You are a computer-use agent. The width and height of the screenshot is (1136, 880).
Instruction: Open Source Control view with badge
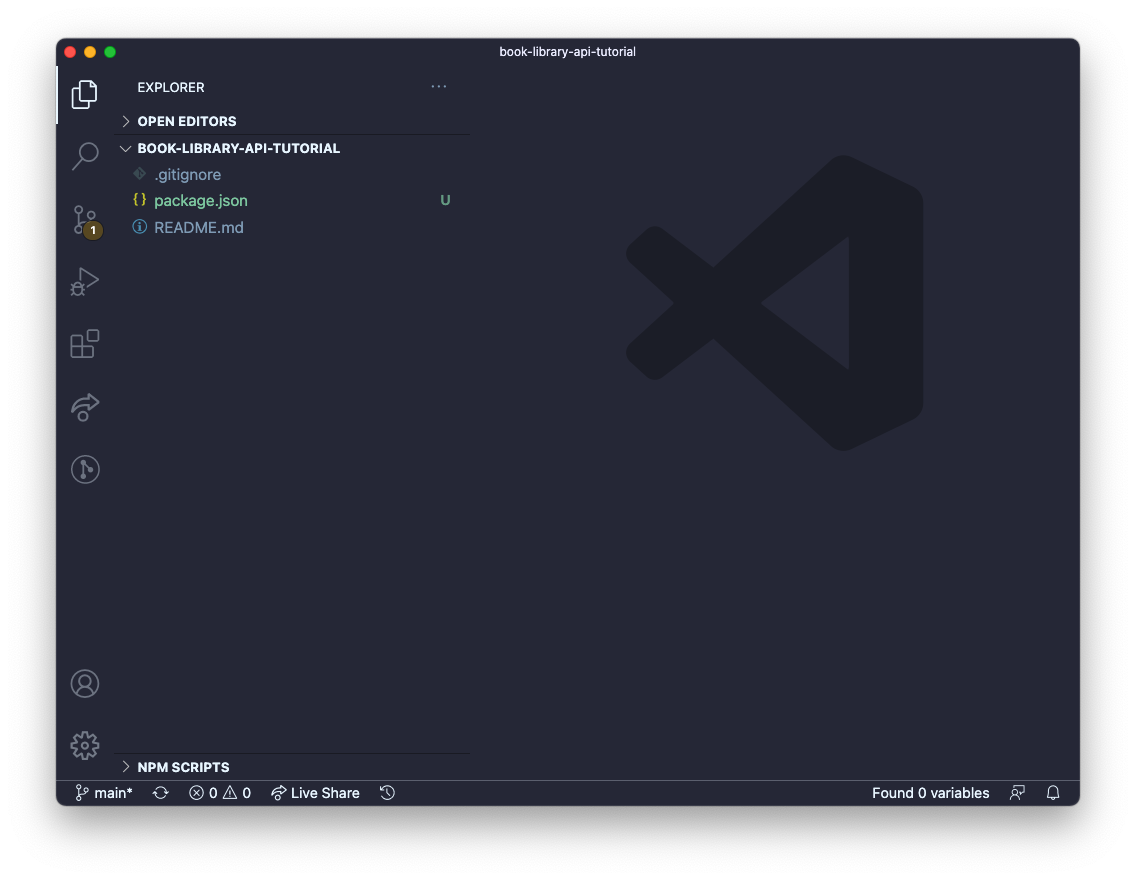click(x=86, y=220)
